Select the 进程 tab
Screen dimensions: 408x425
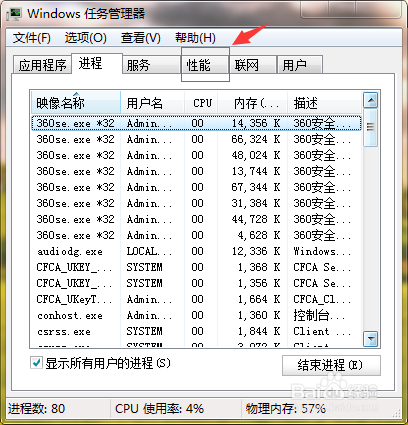[x=97, y=63]
